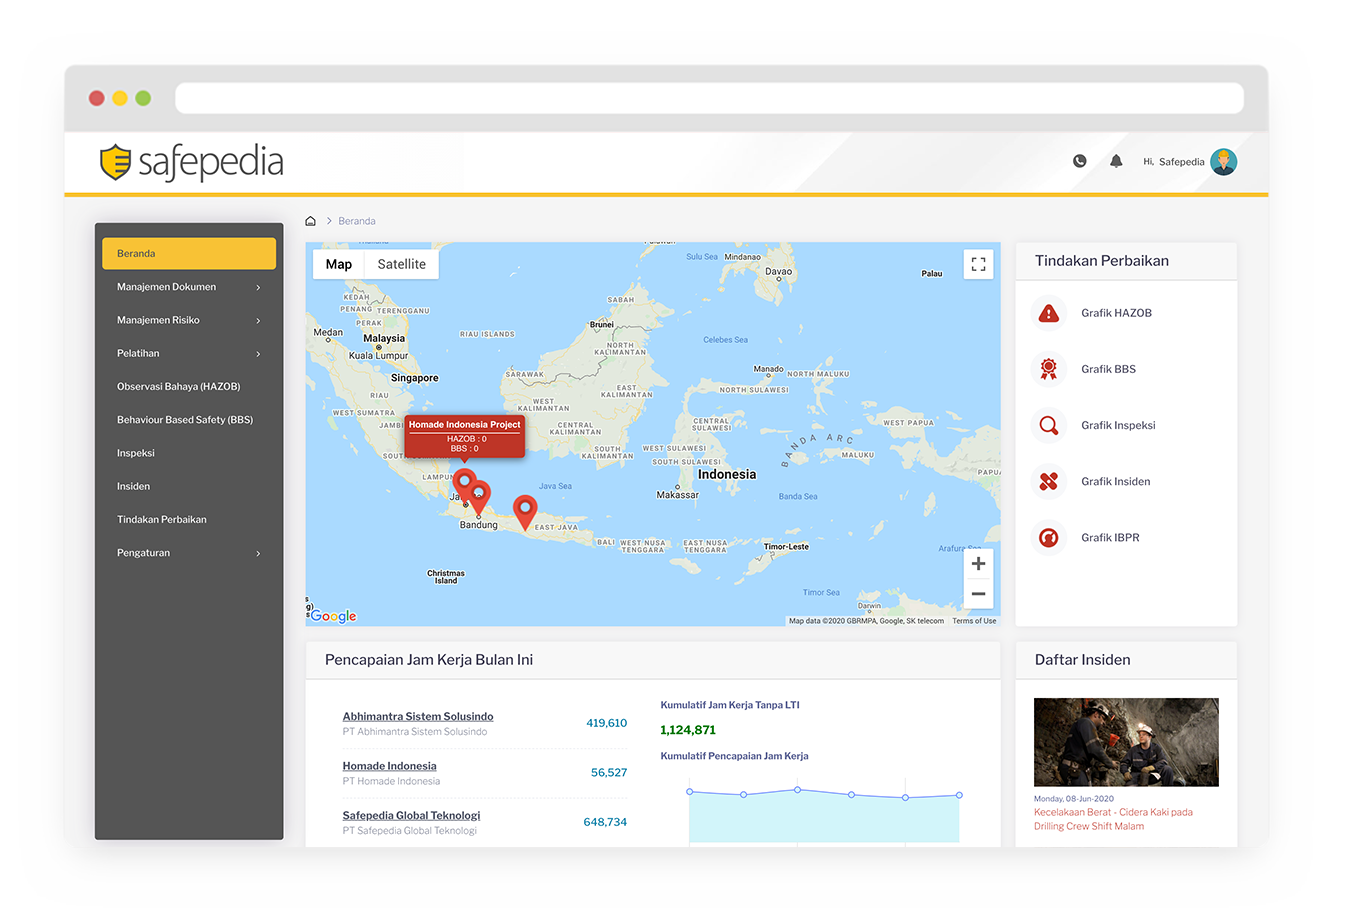Click the Grafik Inspeksi magnifier icon
This screenshot has height=922, width=1349.
tap(1049, 425)
